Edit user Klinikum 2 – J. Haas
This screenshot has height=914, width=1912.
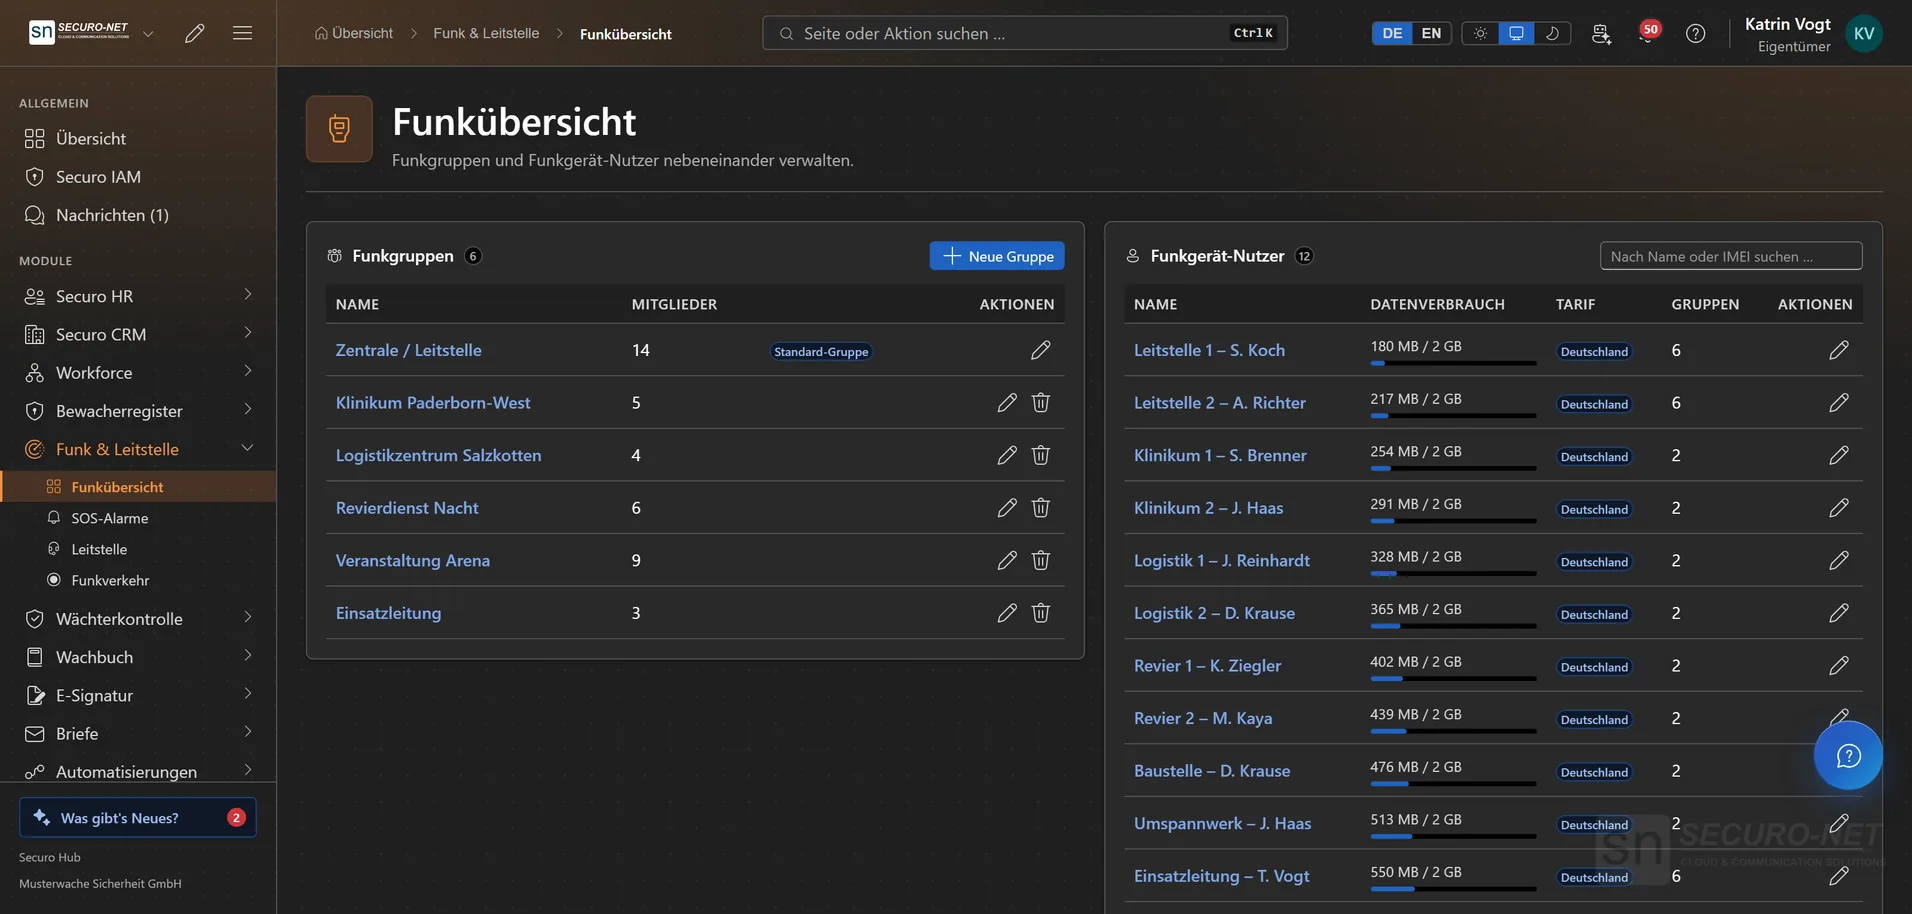click(1838, 508)
